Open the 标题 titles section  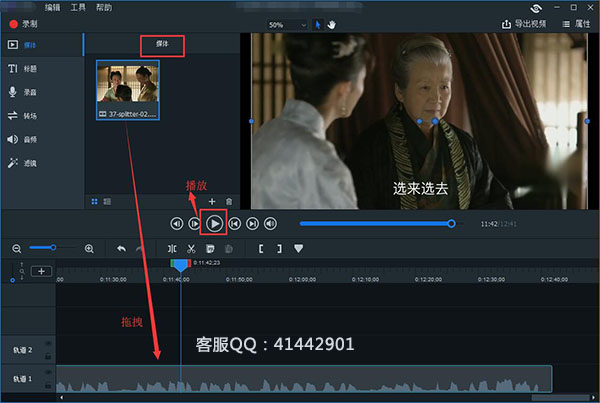point(22,69)
